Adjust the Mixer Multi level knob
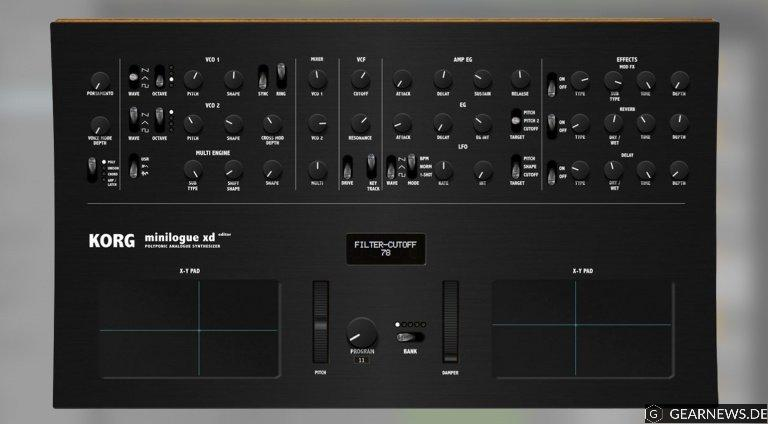The height and width of the screenshot is (424, 768). pos(317,170)
